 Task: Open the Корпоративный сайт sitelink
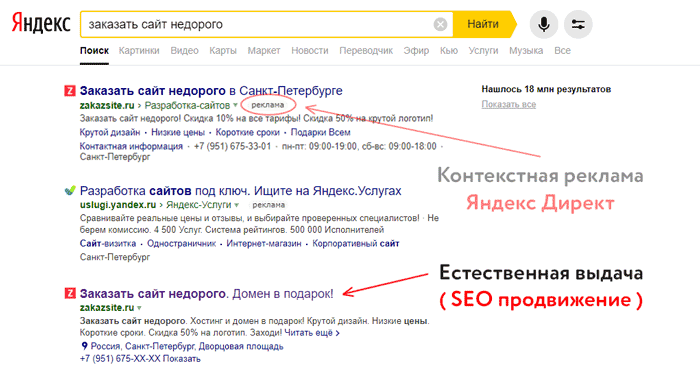[x=356, y=244]
